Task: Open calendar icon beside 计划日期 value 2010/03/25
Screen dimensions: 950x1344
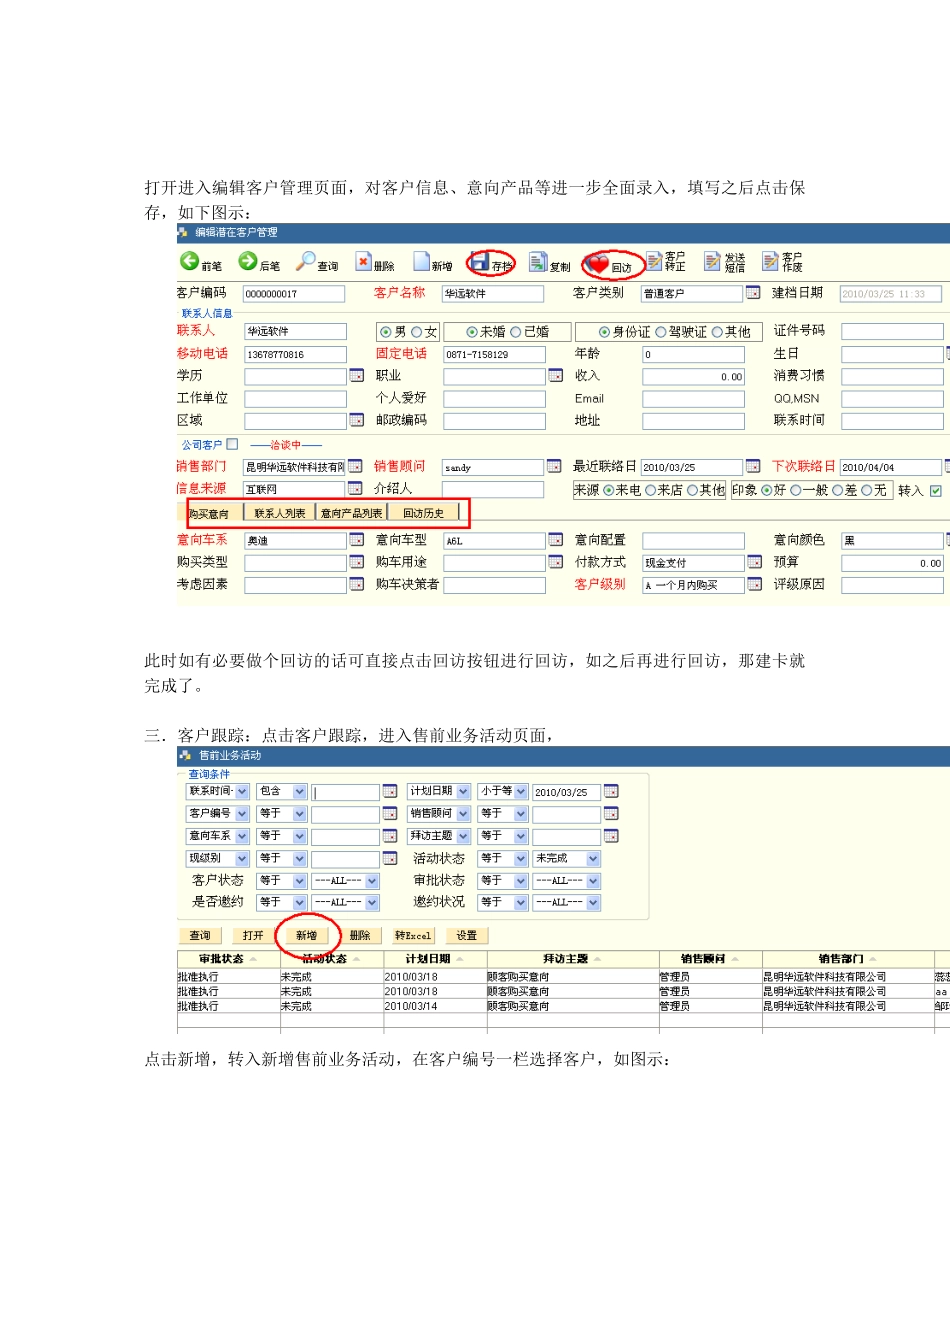Action: (x=611, y=791)
